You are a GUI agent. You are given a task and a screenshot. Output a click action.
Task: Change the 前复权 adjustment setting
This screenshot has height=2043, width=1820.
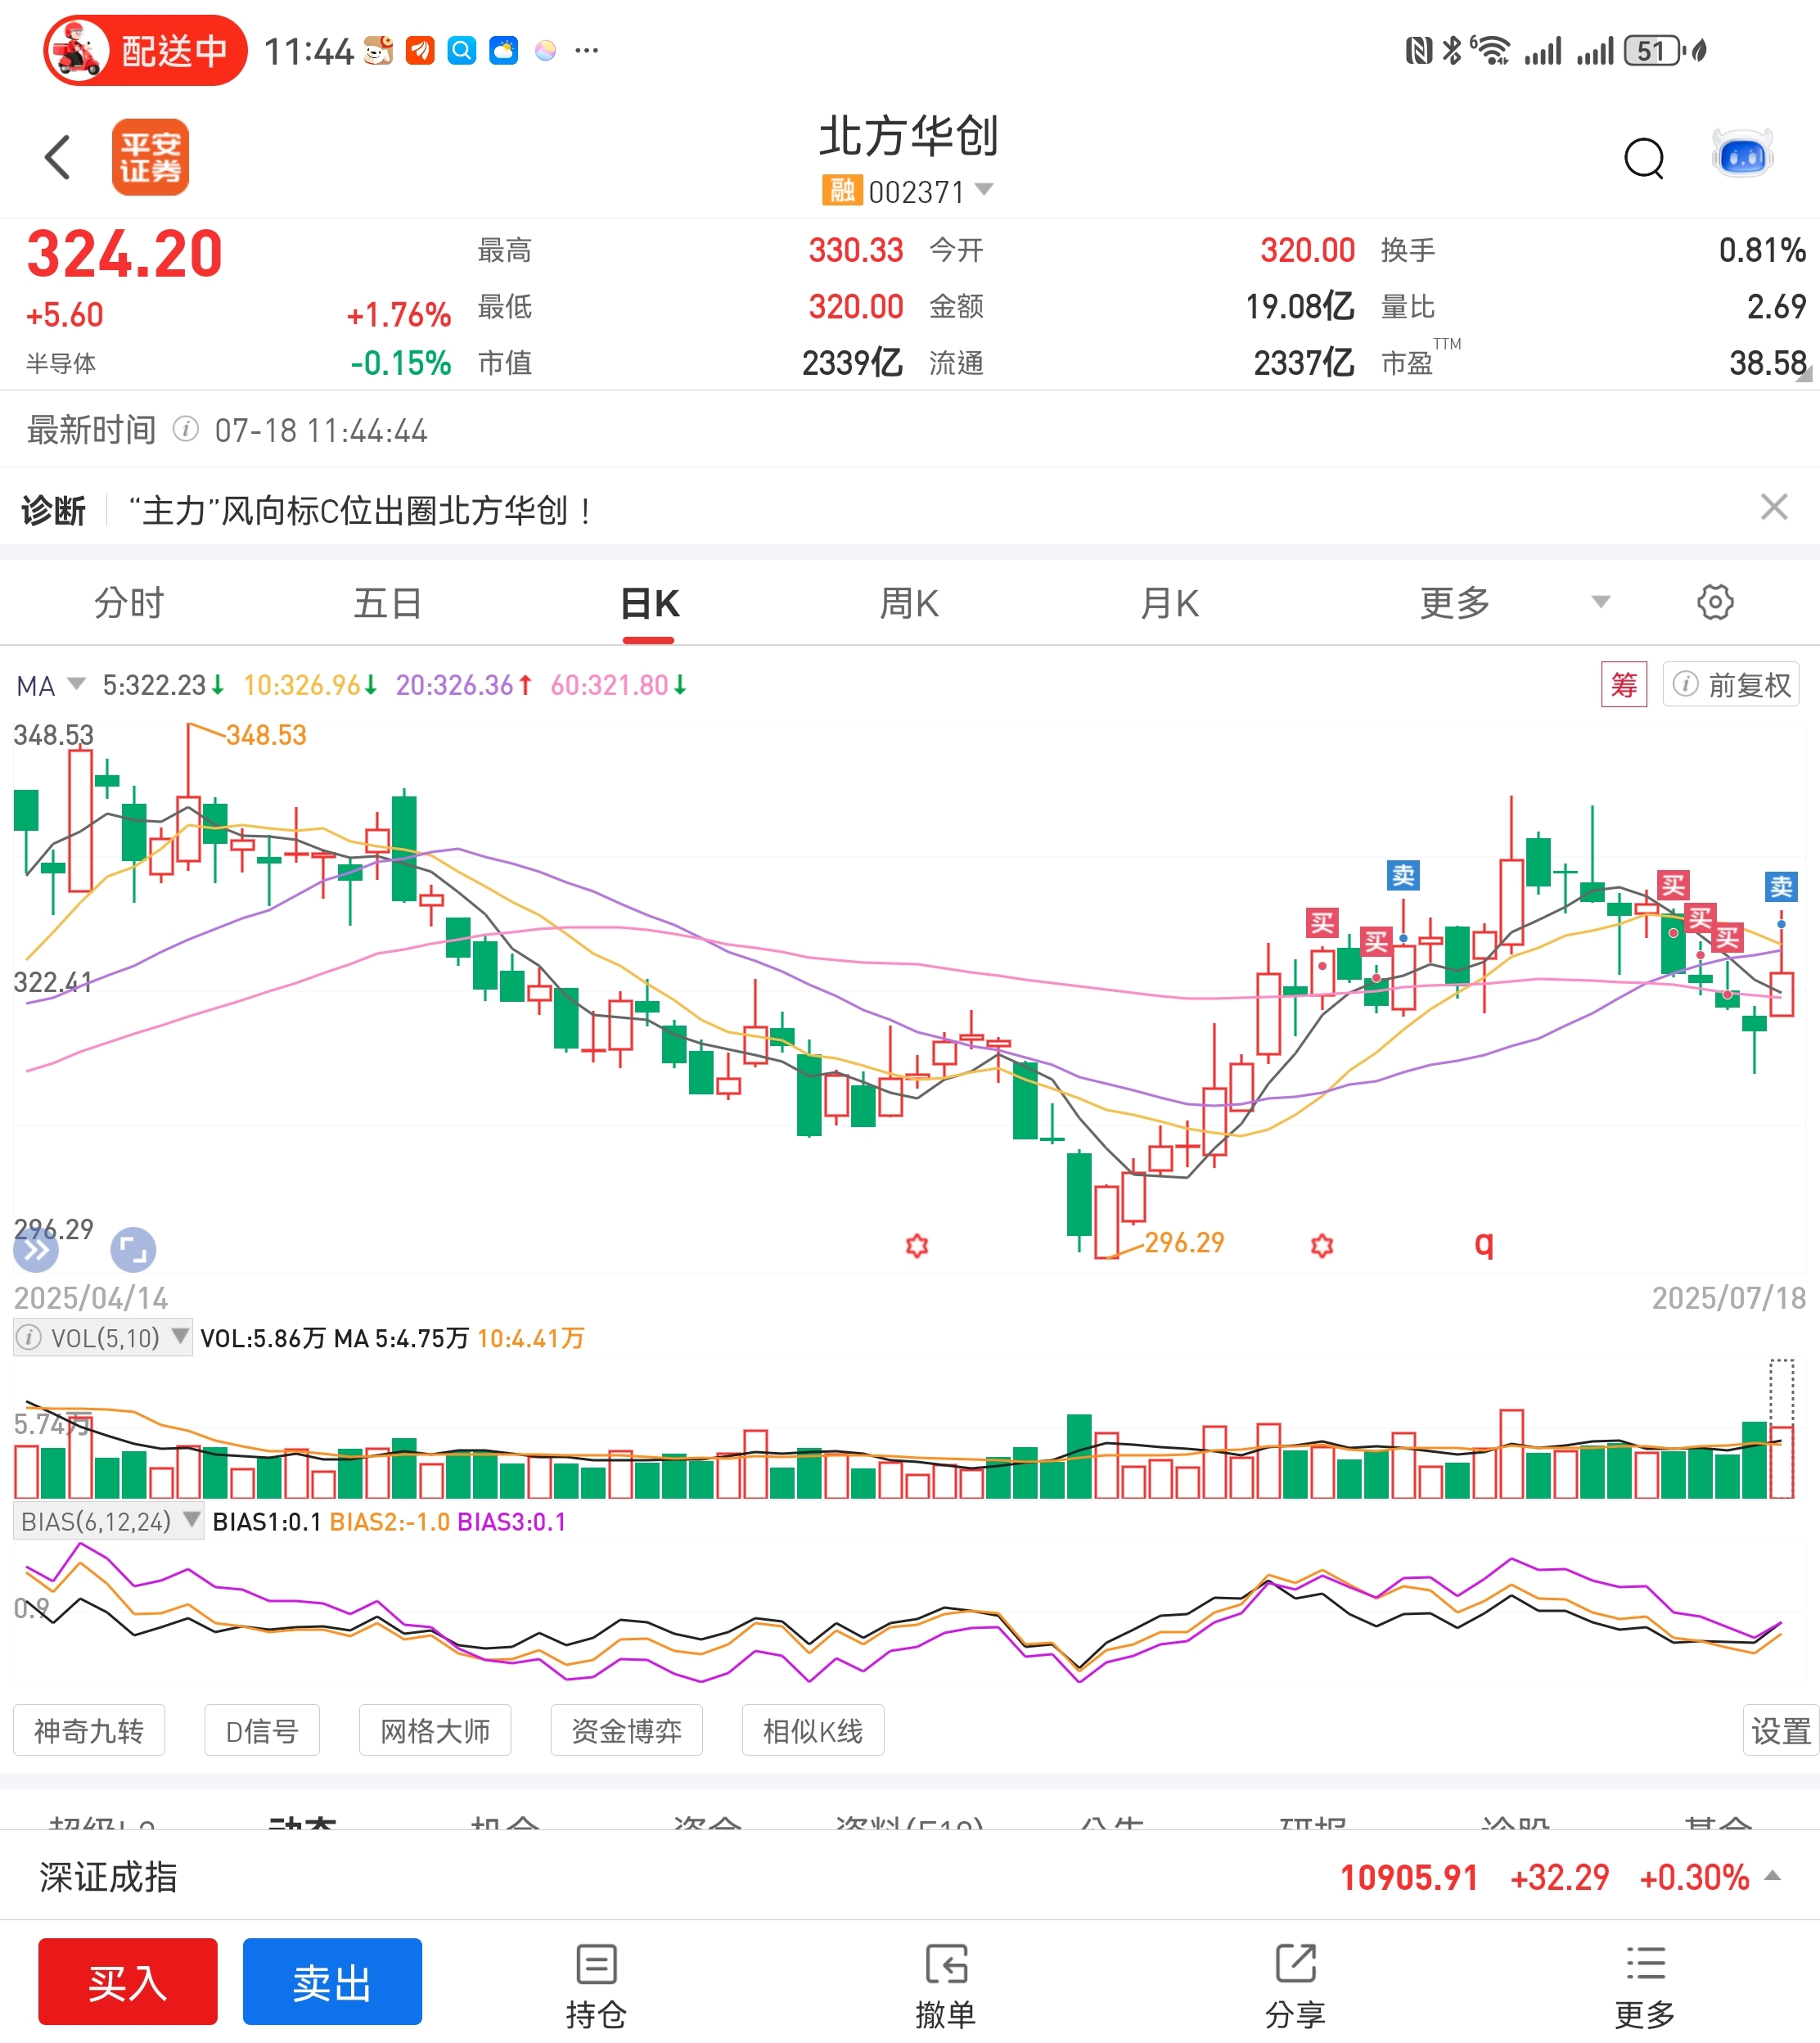click(1731, 685)
